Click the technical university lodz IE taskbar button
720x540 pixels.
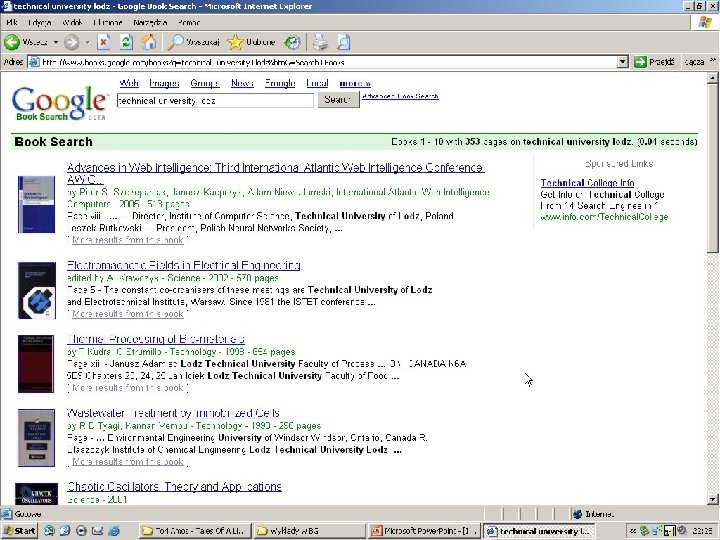(539, 531)
